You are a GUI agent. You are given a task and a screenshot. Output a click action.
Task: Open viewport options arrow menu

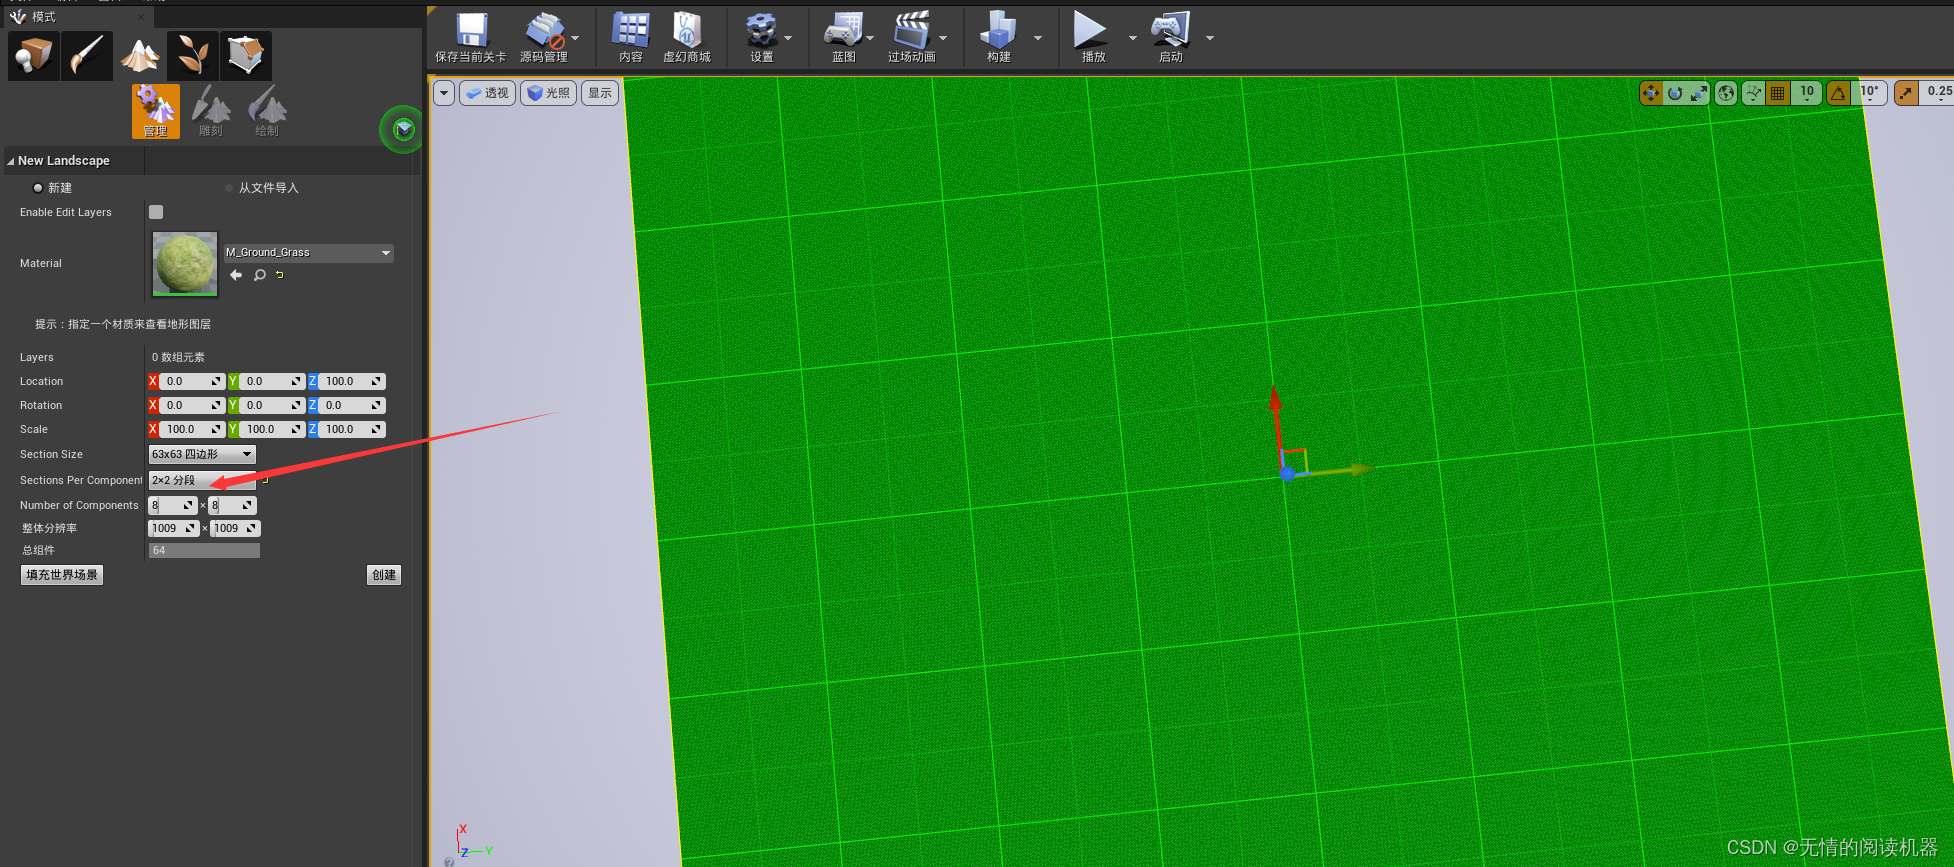[444, 93]
